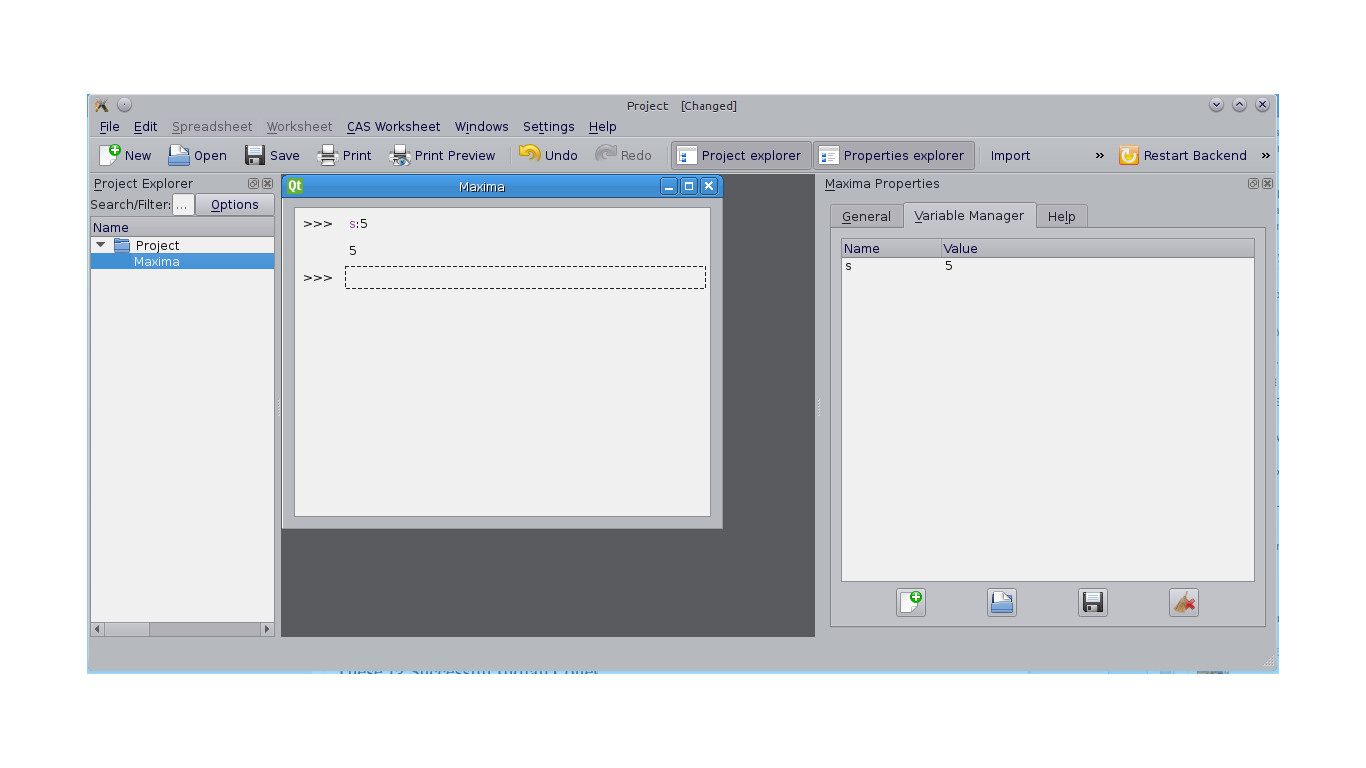Click the empty Maxima input prompt field
Viewport: 1366px width, 768px height.
(525, 277)
